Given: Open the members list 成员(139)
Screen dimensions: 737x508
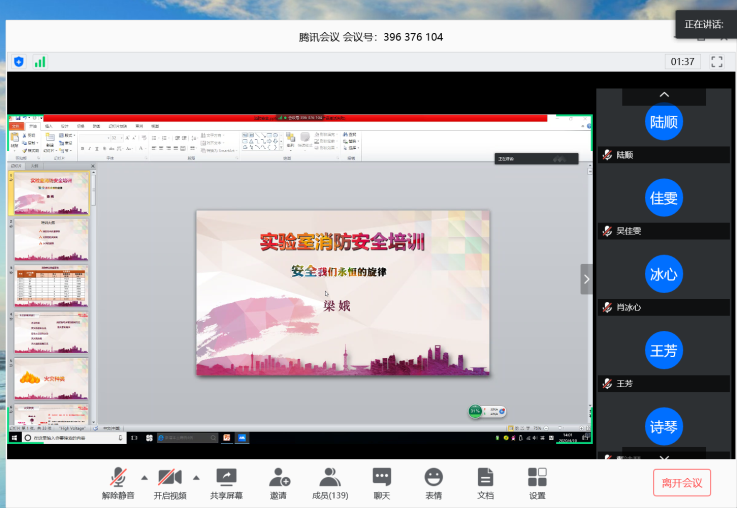Looking at the screenshot, I should (330, 482).
